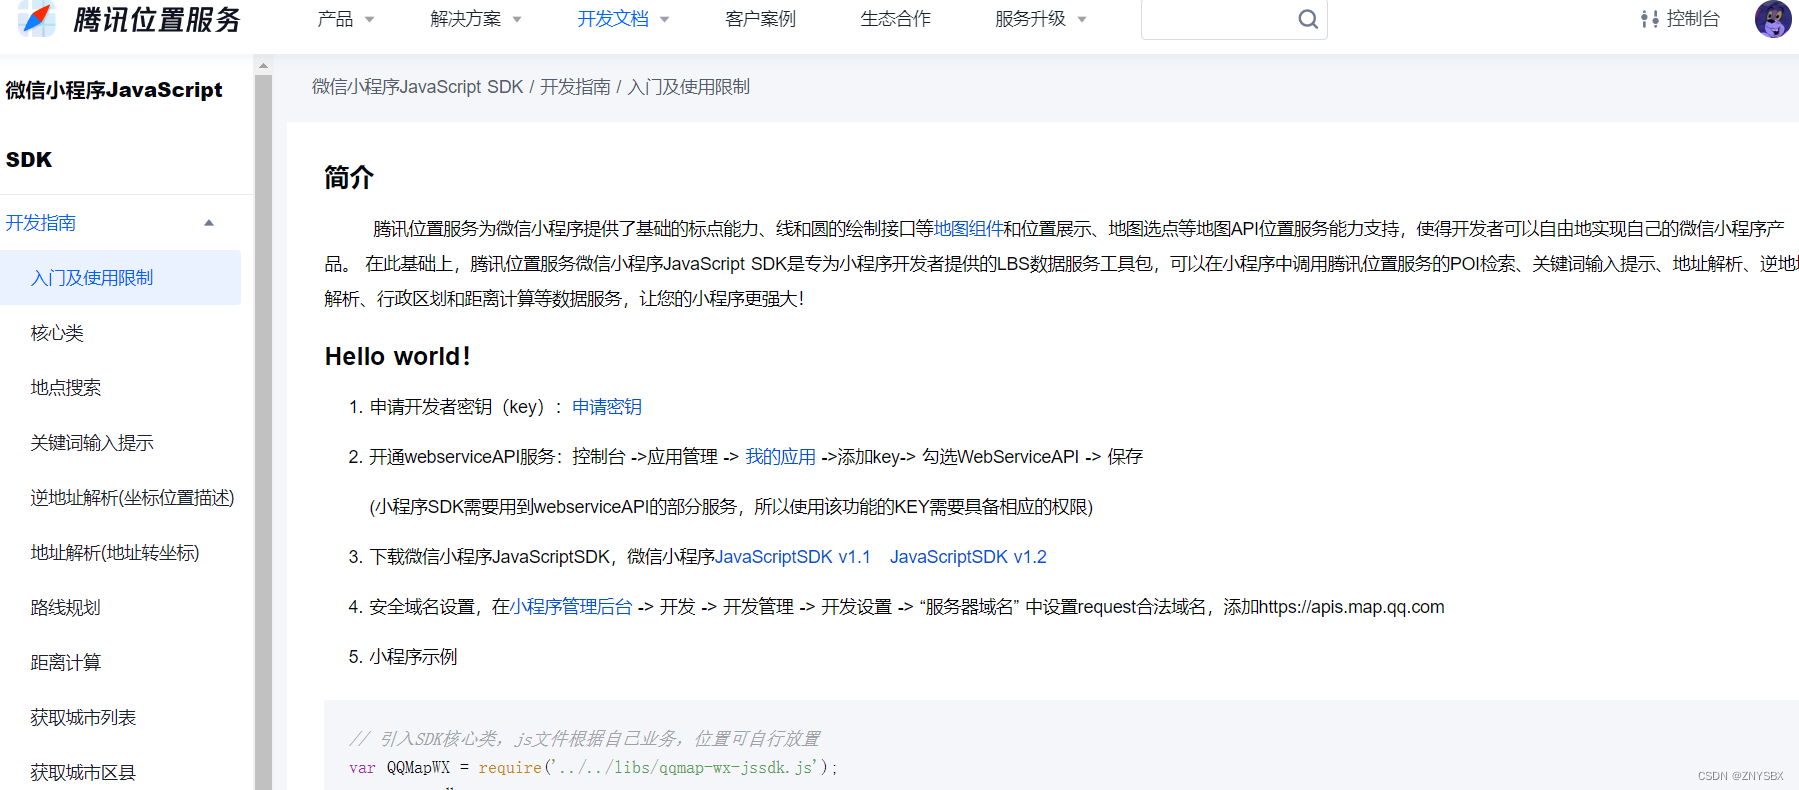The height and width of the screenshot is (790, 1799).
Task: Click the 微信小程序JavaScript SDK sidebar title
Action: (x=114, y=124)
